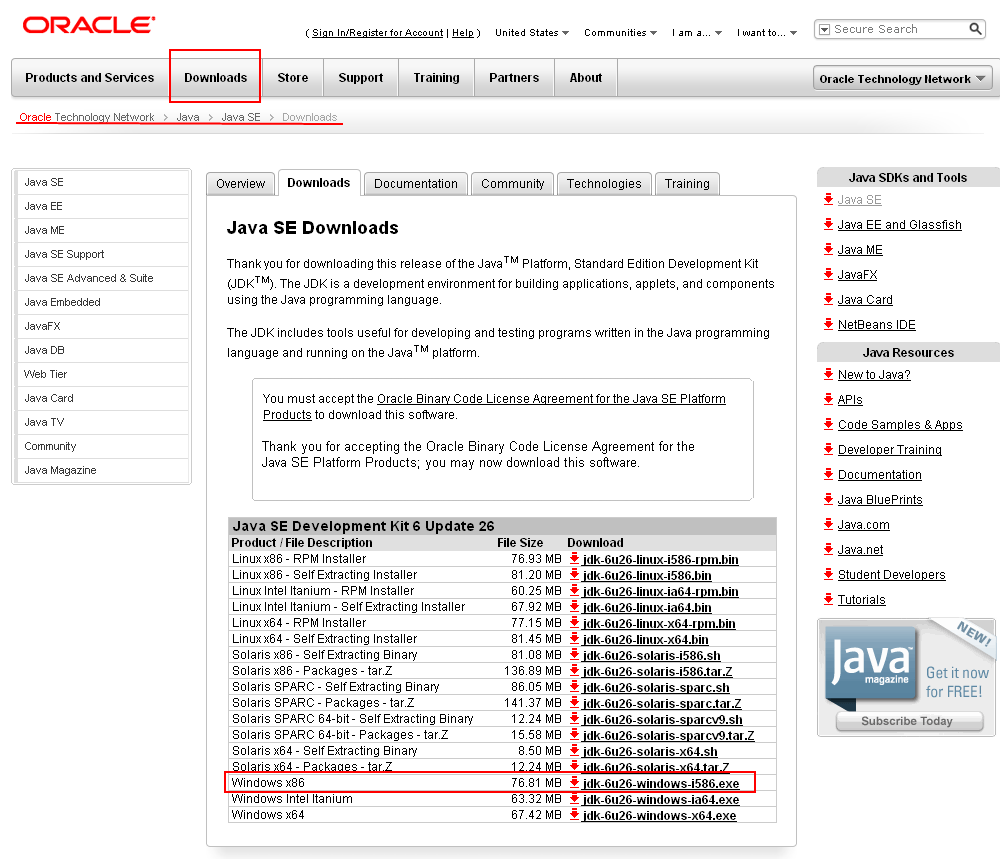
Task: Click arrow icon beside Java Card in right panel
Action: (x=828, y=298)
